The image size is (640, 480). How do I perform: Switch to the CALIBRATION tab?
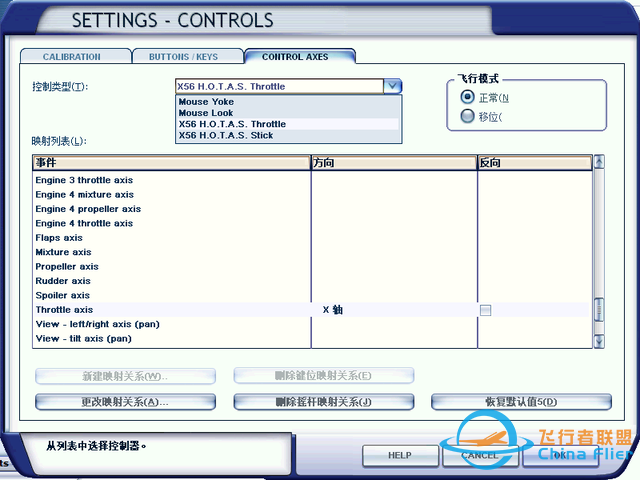point(74,57)
